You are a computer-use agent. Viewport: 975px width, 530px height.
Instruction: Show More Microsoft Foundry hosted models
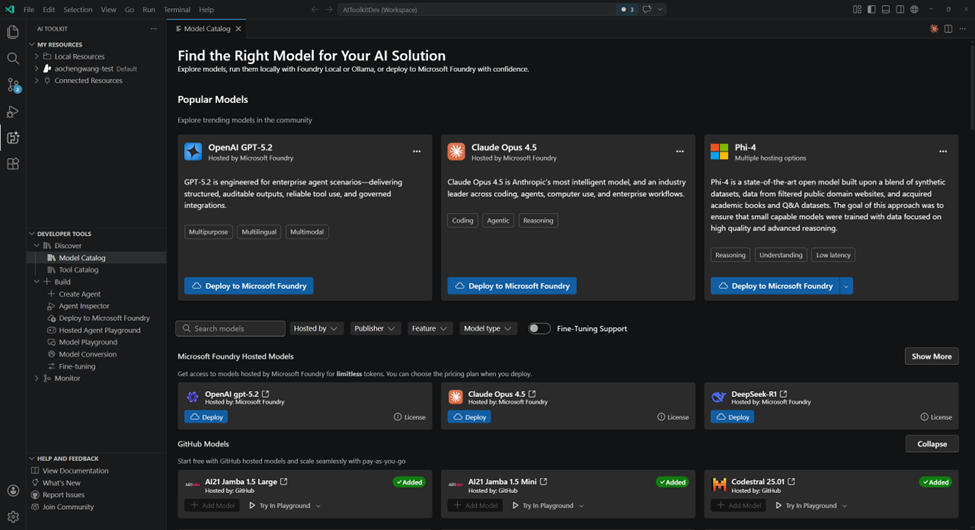[x=931, y=356]
